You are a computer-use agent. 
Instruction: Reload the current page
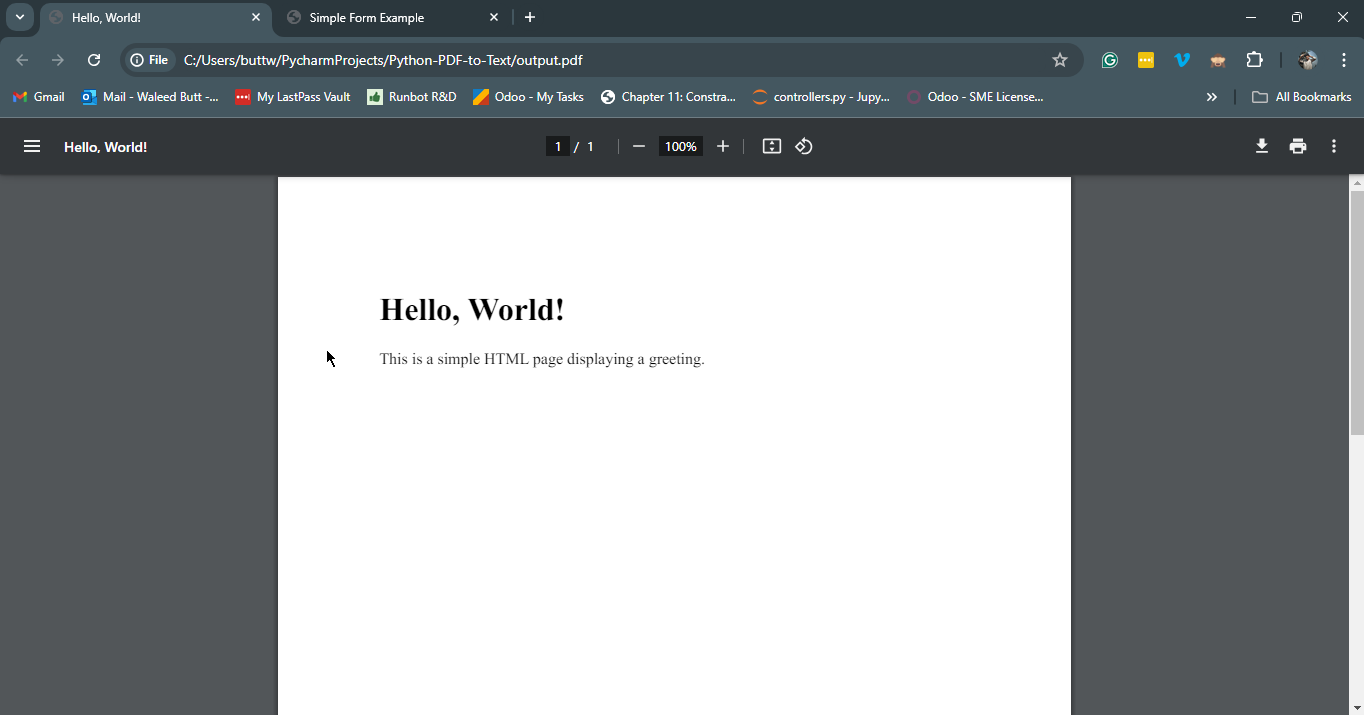[94, 60]
